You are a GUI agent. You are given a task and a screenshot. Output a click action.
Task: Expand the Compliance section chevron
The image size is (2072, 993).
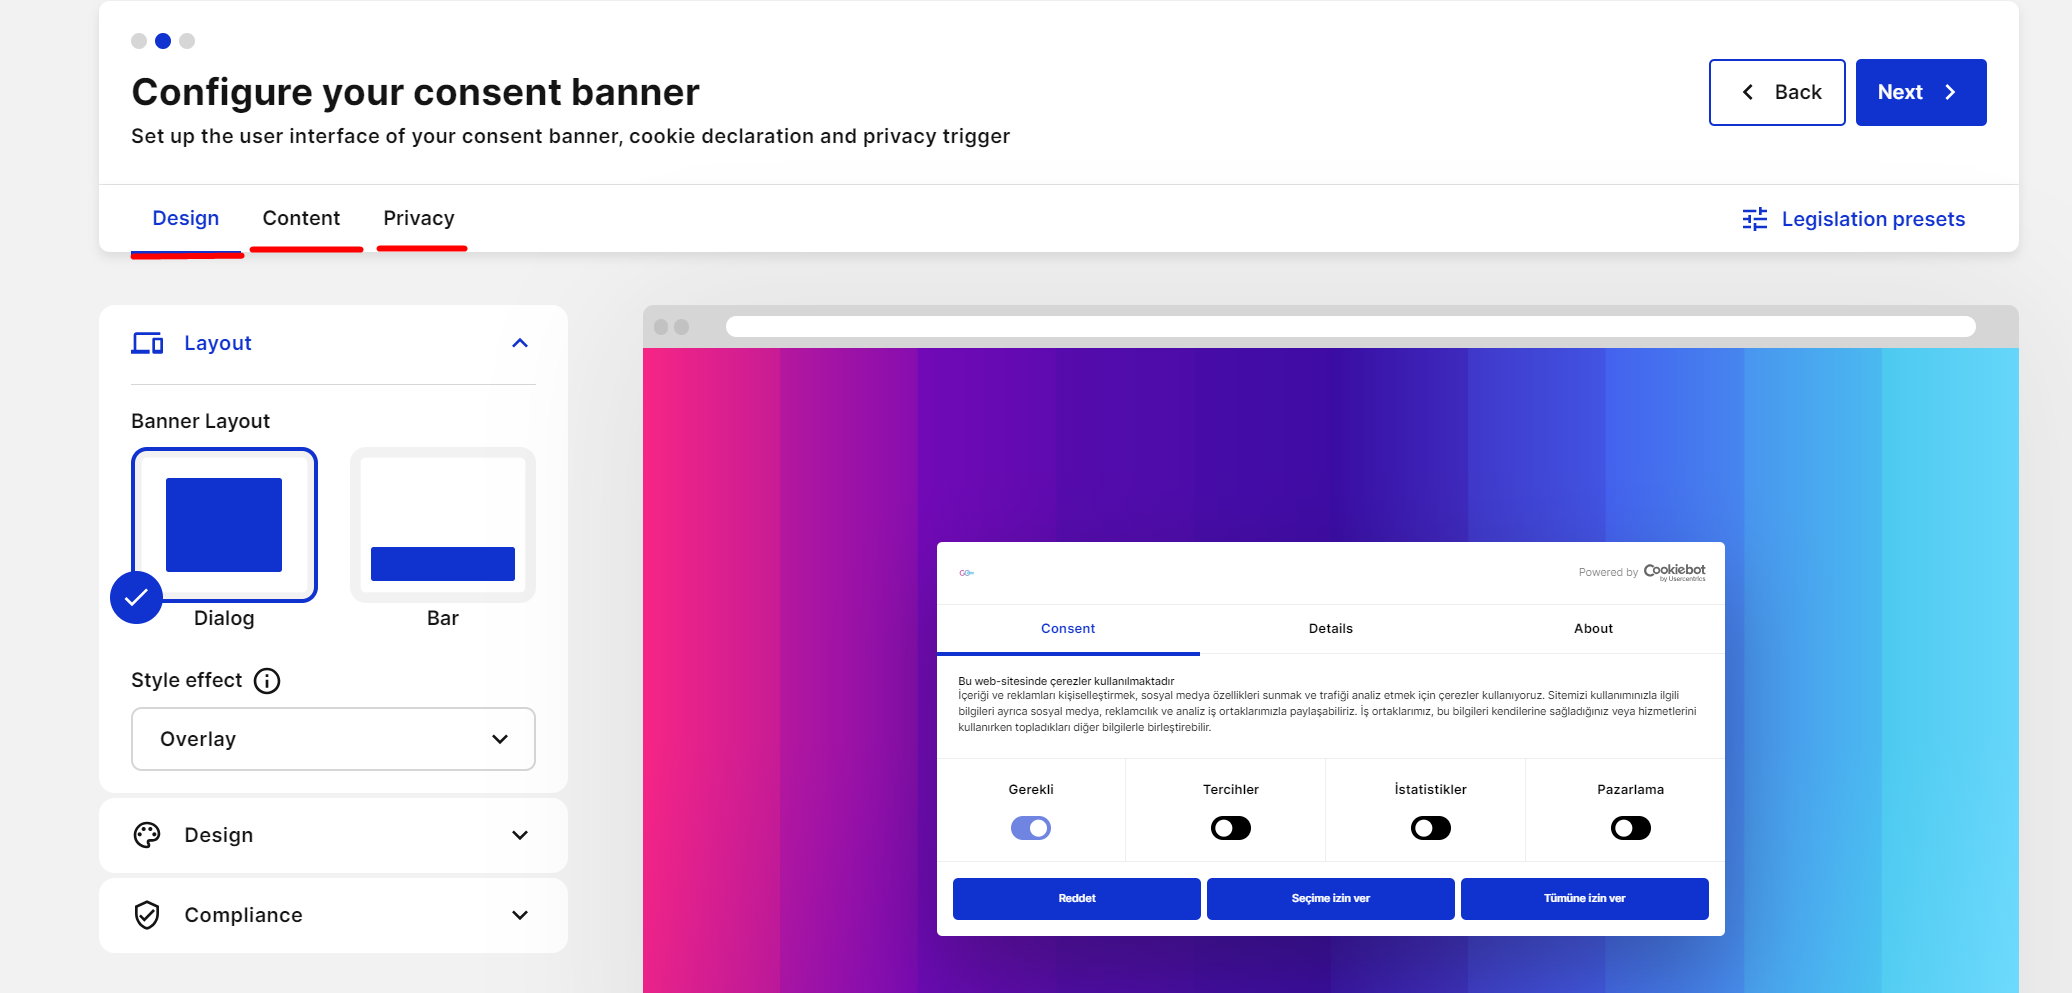pyautogui.click(x=520, y=915)
